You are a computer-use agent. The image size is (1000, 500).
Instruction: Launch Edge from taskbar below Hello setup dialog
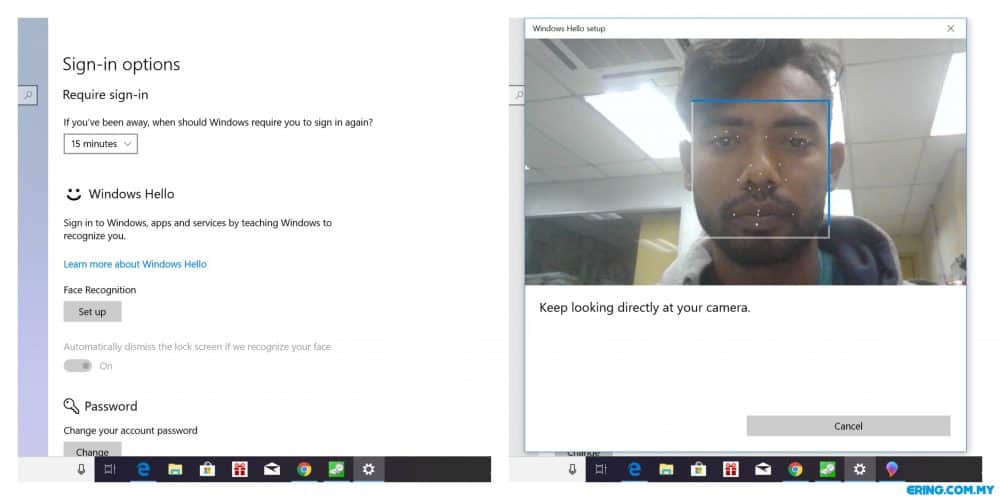pyautogui.click(x=635, y=470)
